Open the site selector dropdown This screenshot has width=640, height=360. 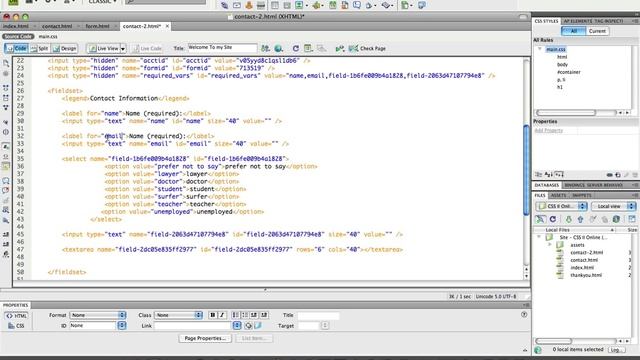561,206
